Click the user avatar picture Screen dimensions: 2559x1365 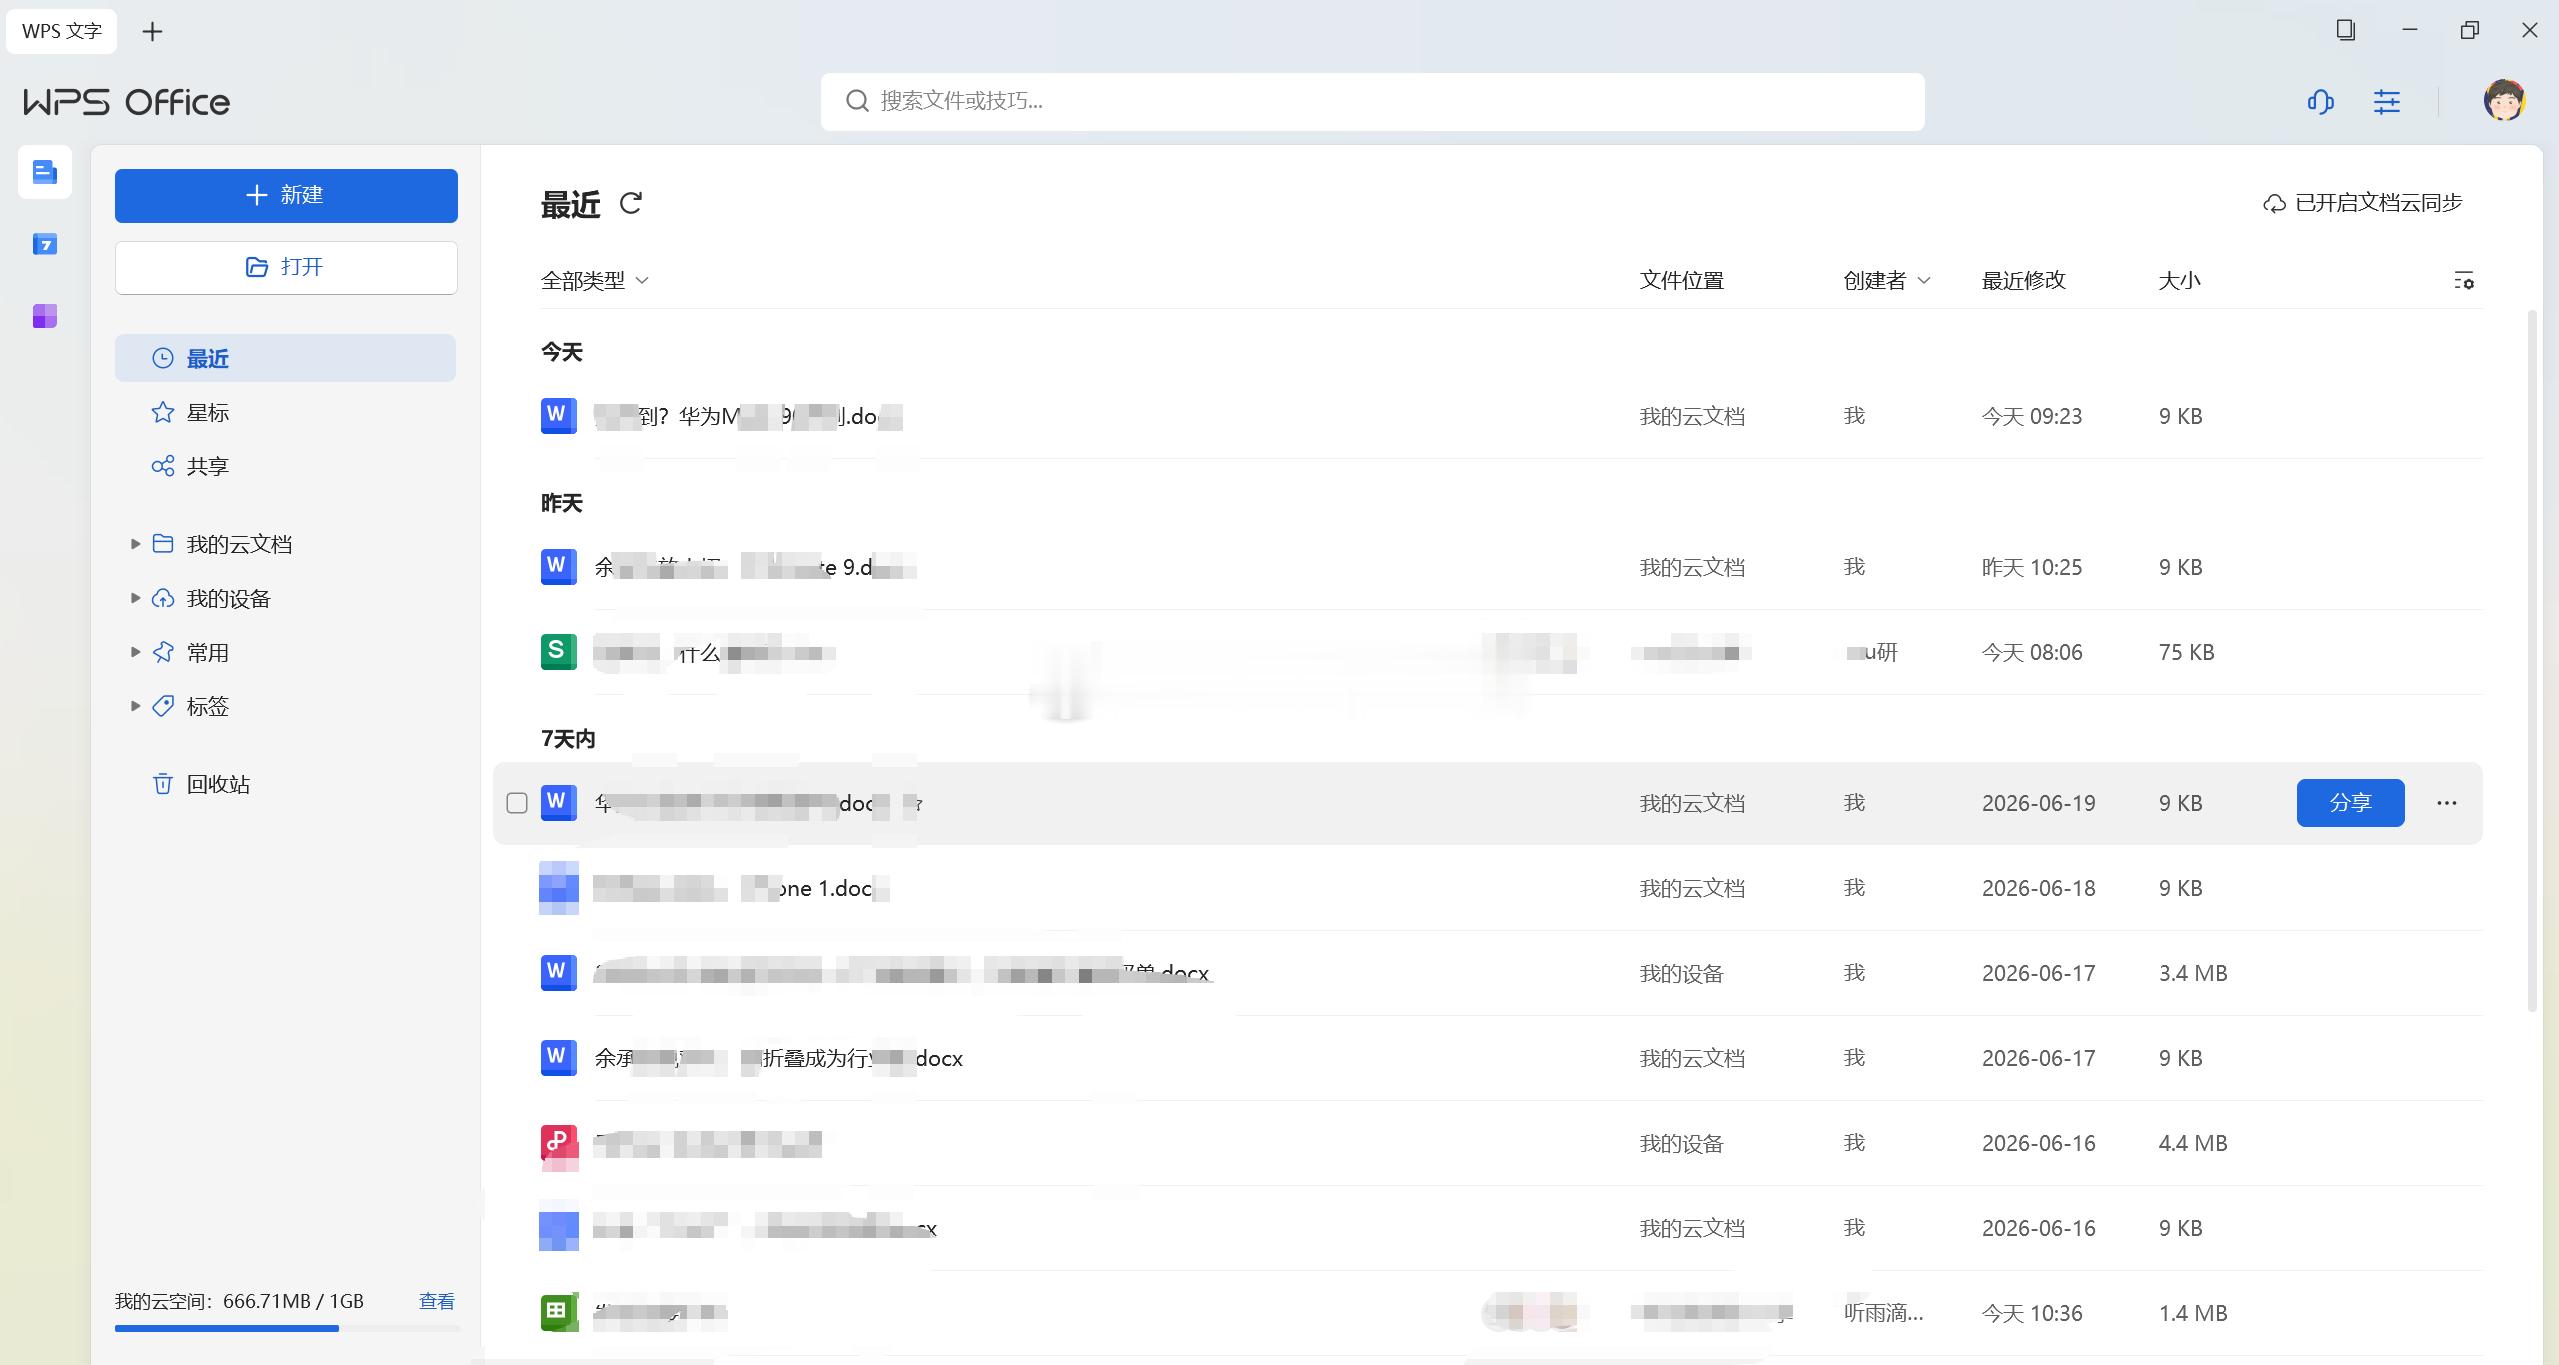click(2504, 100)
